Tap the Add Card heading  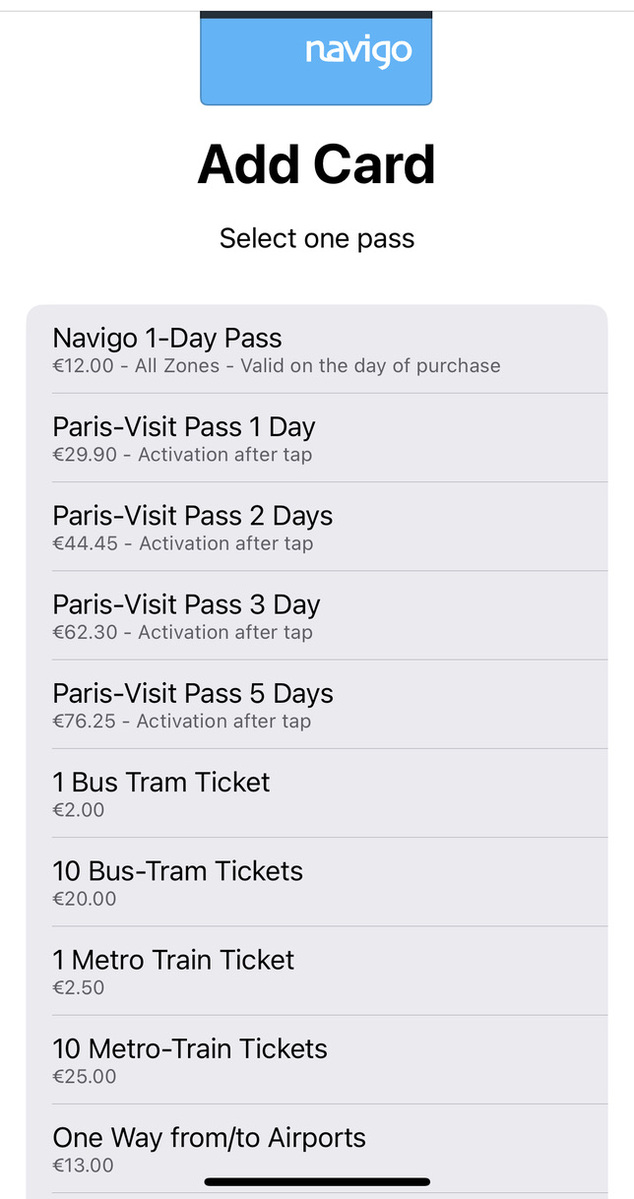tap(316, 164)
